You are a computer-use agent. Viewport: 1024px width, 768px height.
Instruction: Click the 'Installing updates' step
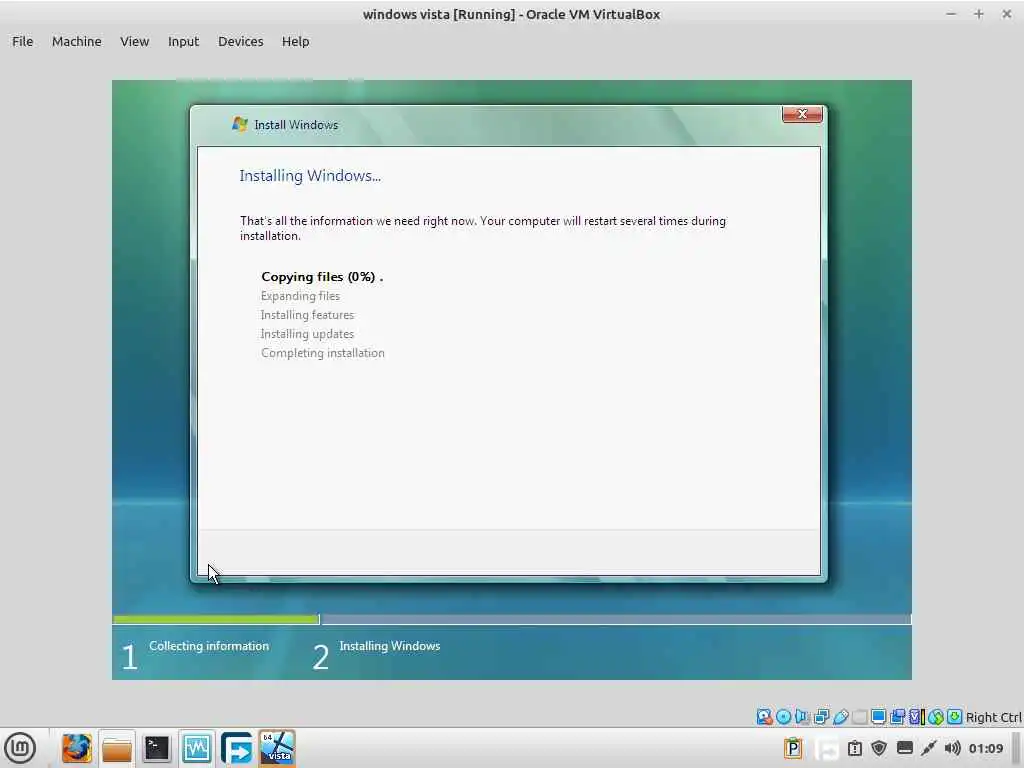point(307,334)
